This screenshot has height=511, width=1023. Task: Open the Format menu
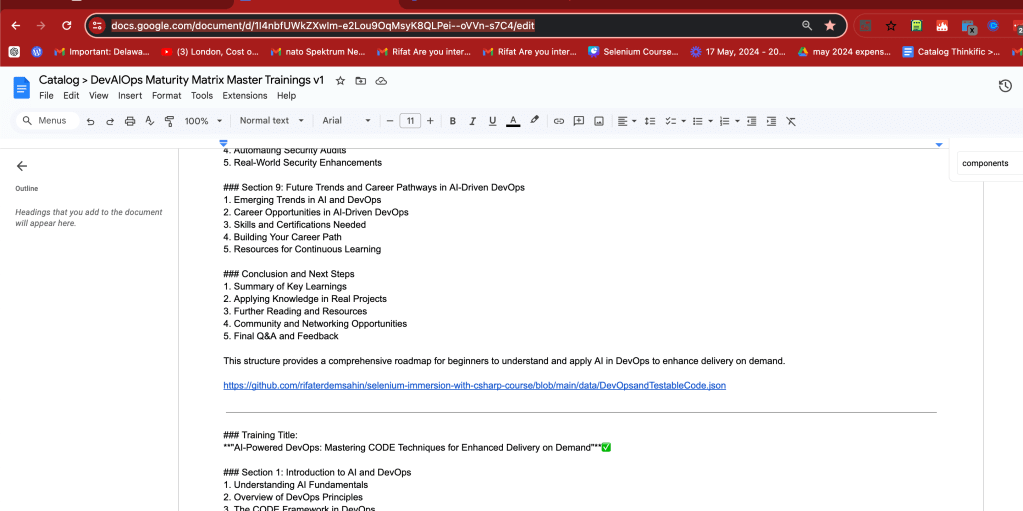click(166, 95)
